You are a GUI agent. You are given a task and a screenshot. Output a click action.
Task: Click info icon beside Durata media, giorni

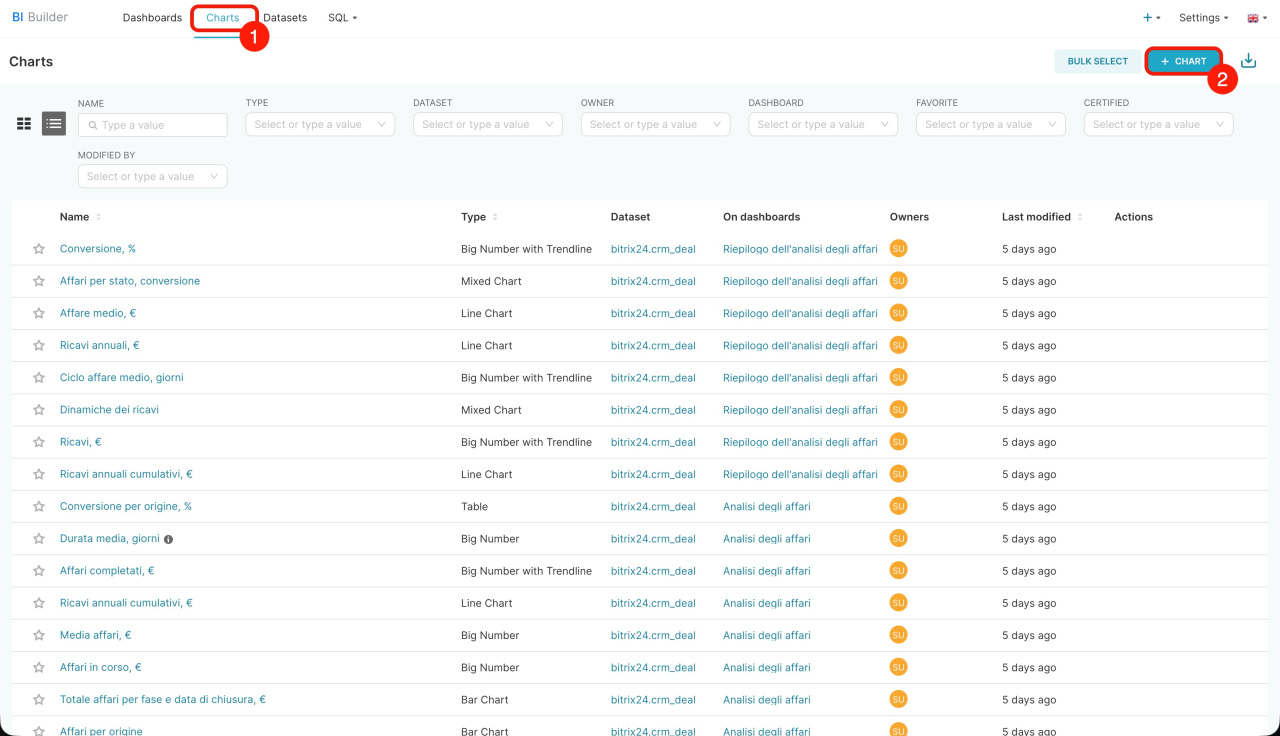pyautogui.click(x=168, y=539)
